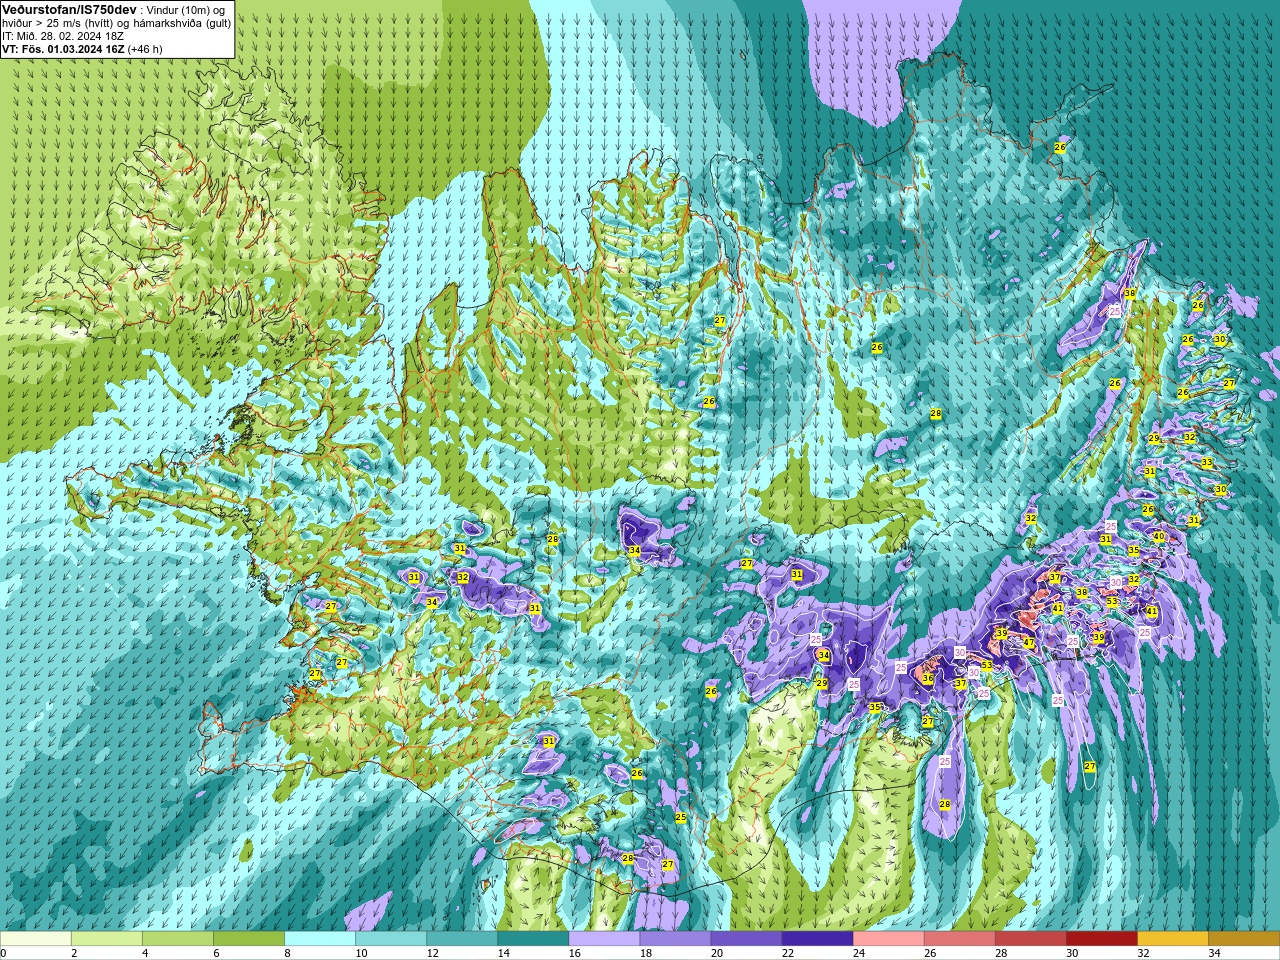Click the 22–24 m/s dark indigo legend swatch

click(817, 939)
